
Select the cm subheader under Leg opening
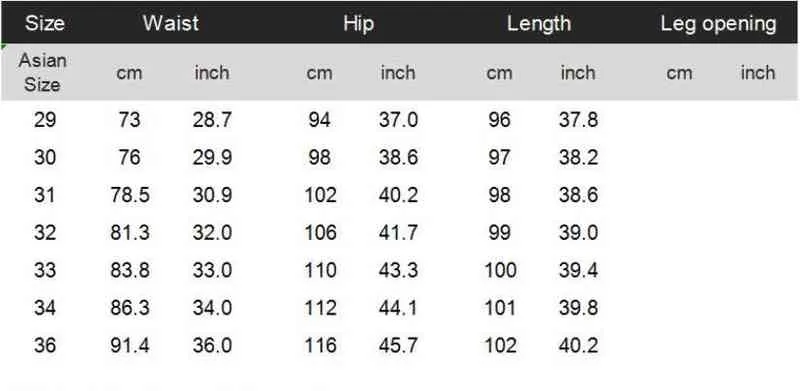coord(679,73)
